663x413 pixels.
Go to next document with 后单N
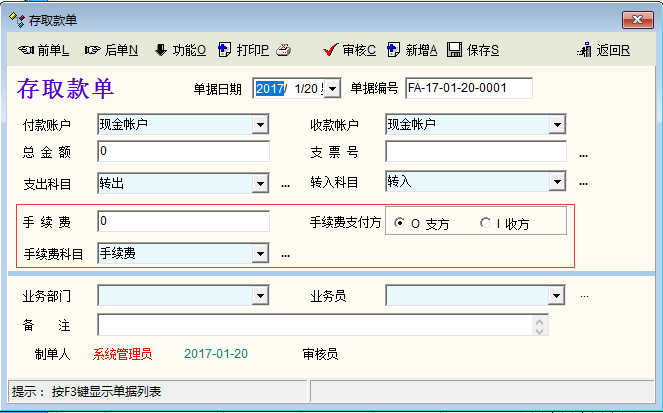click(112, 50)
